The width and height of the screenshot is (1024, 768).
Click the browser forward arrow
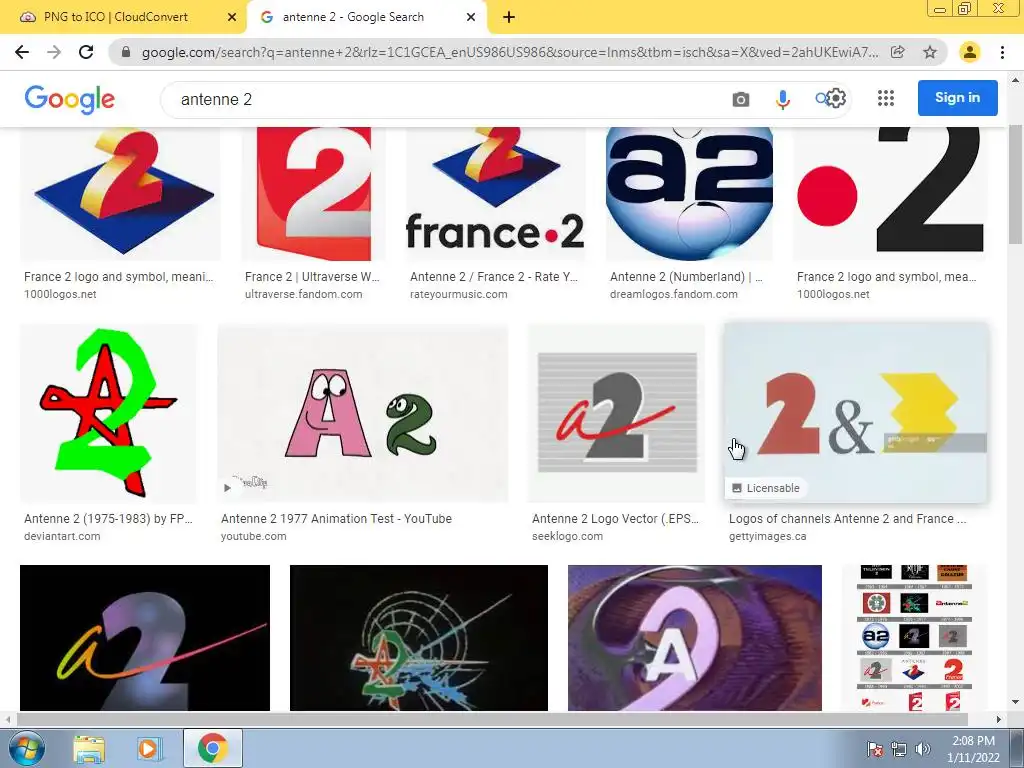coord(54,52)
